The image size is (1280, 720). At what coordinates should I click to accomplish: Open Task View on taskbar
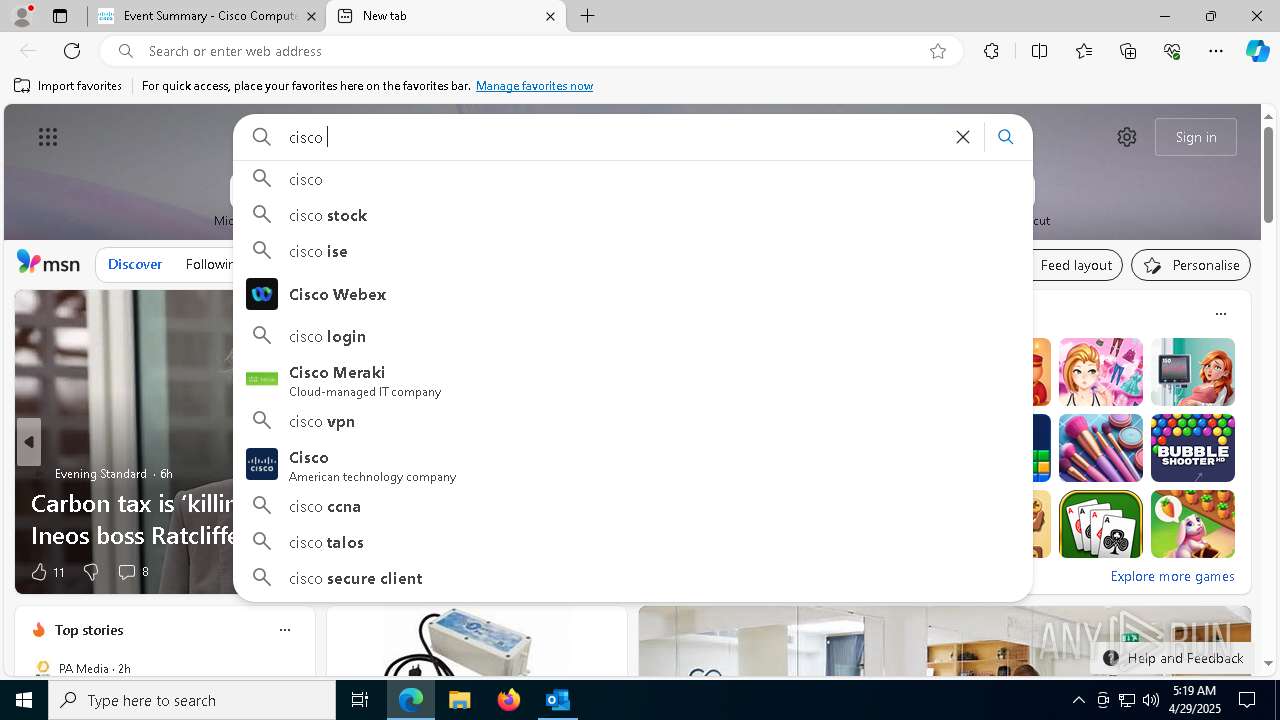360,700
